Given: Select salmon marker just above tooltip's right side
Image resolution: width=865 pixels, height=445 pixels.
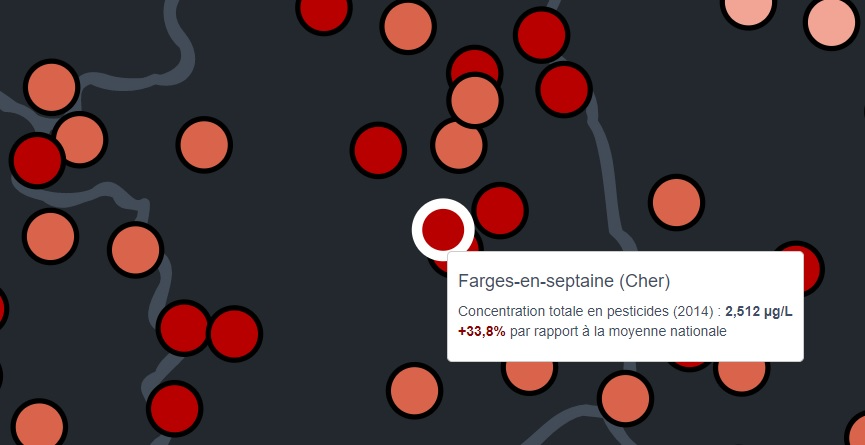Looking at the screenshot, I should 677,202.
